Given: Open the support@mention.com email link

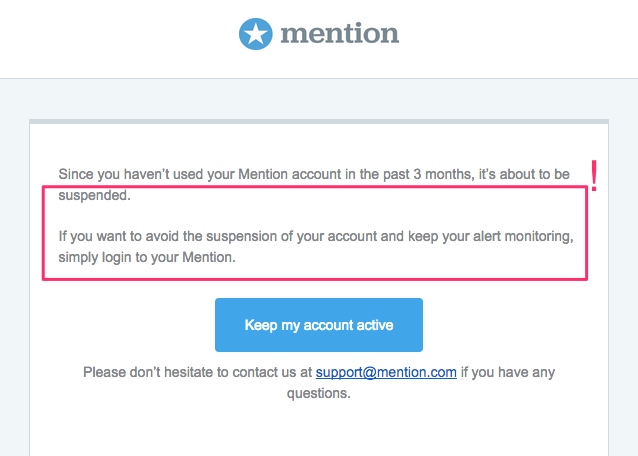Looking at the screenshot, I should coord(386,372).
